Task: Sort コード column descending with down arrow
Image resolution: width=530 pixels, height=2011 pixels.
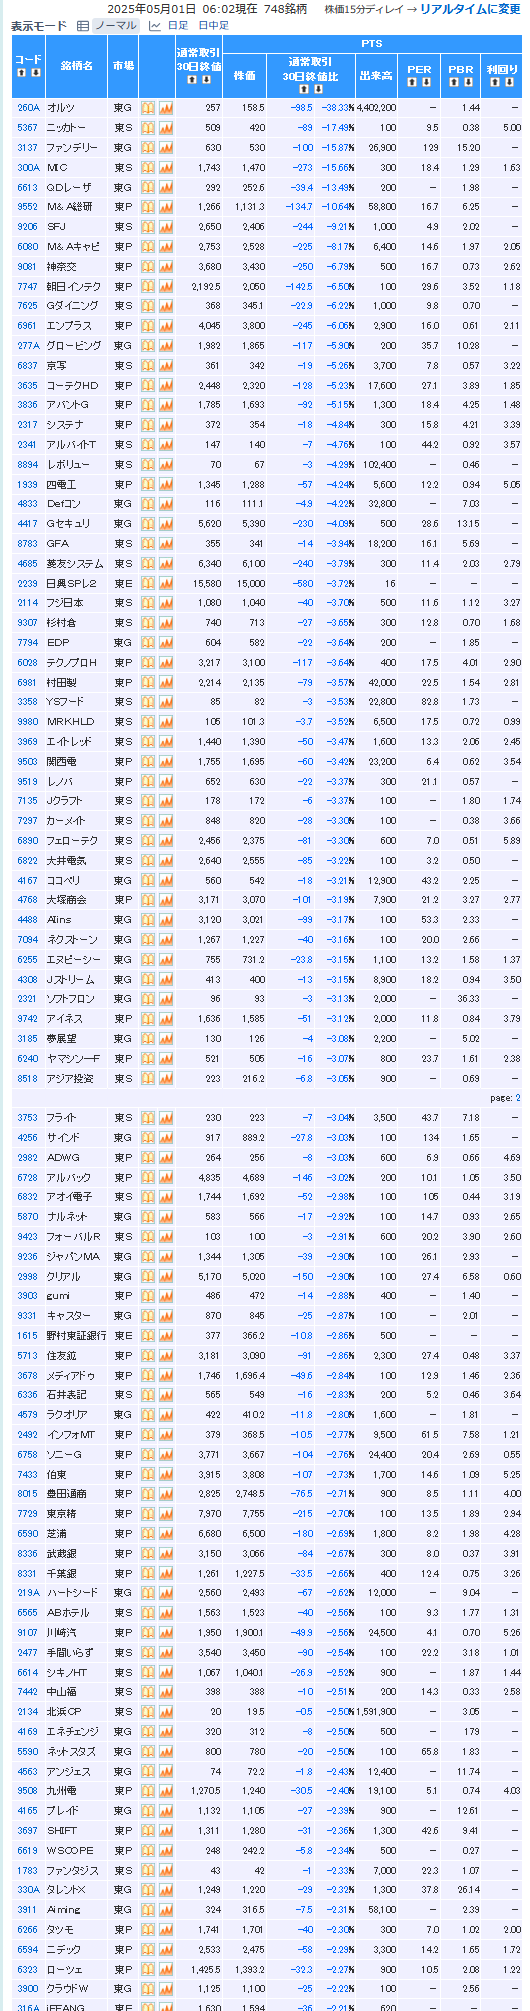Action: click(35, 73)
